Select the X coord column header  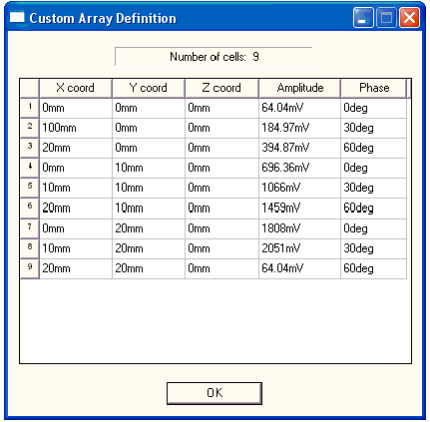pyautogui.click(x=76, y=88)
